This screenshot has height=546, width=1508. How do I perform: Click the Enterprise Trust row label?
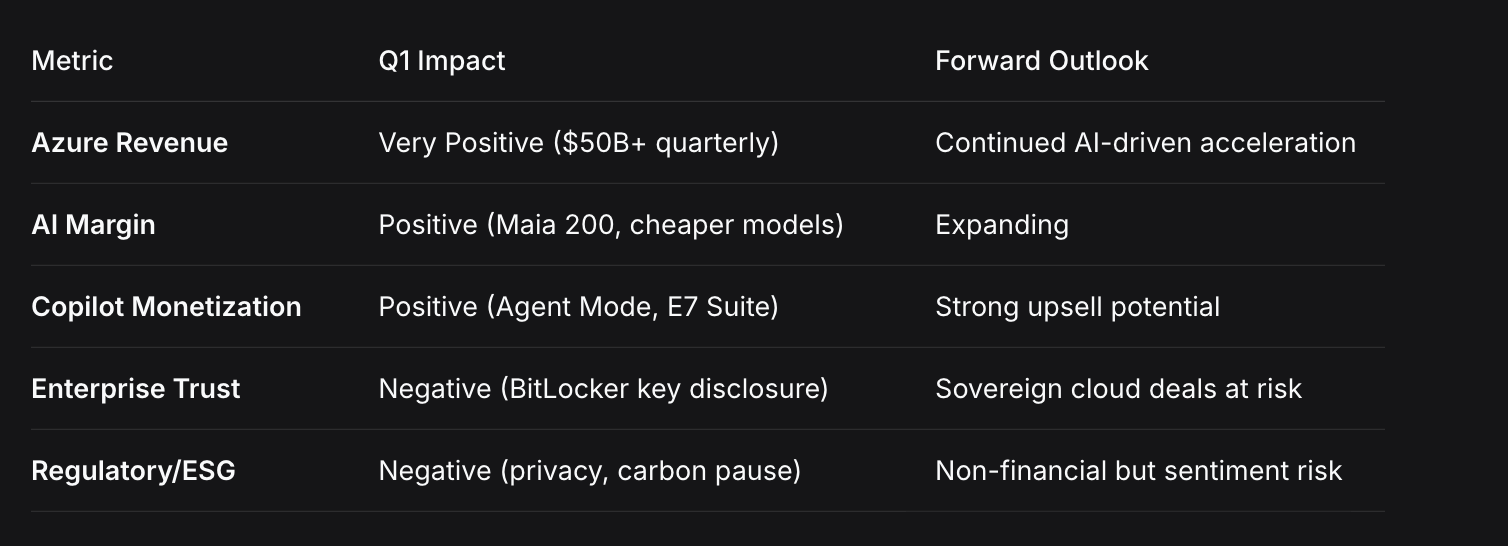pos(136,389)
